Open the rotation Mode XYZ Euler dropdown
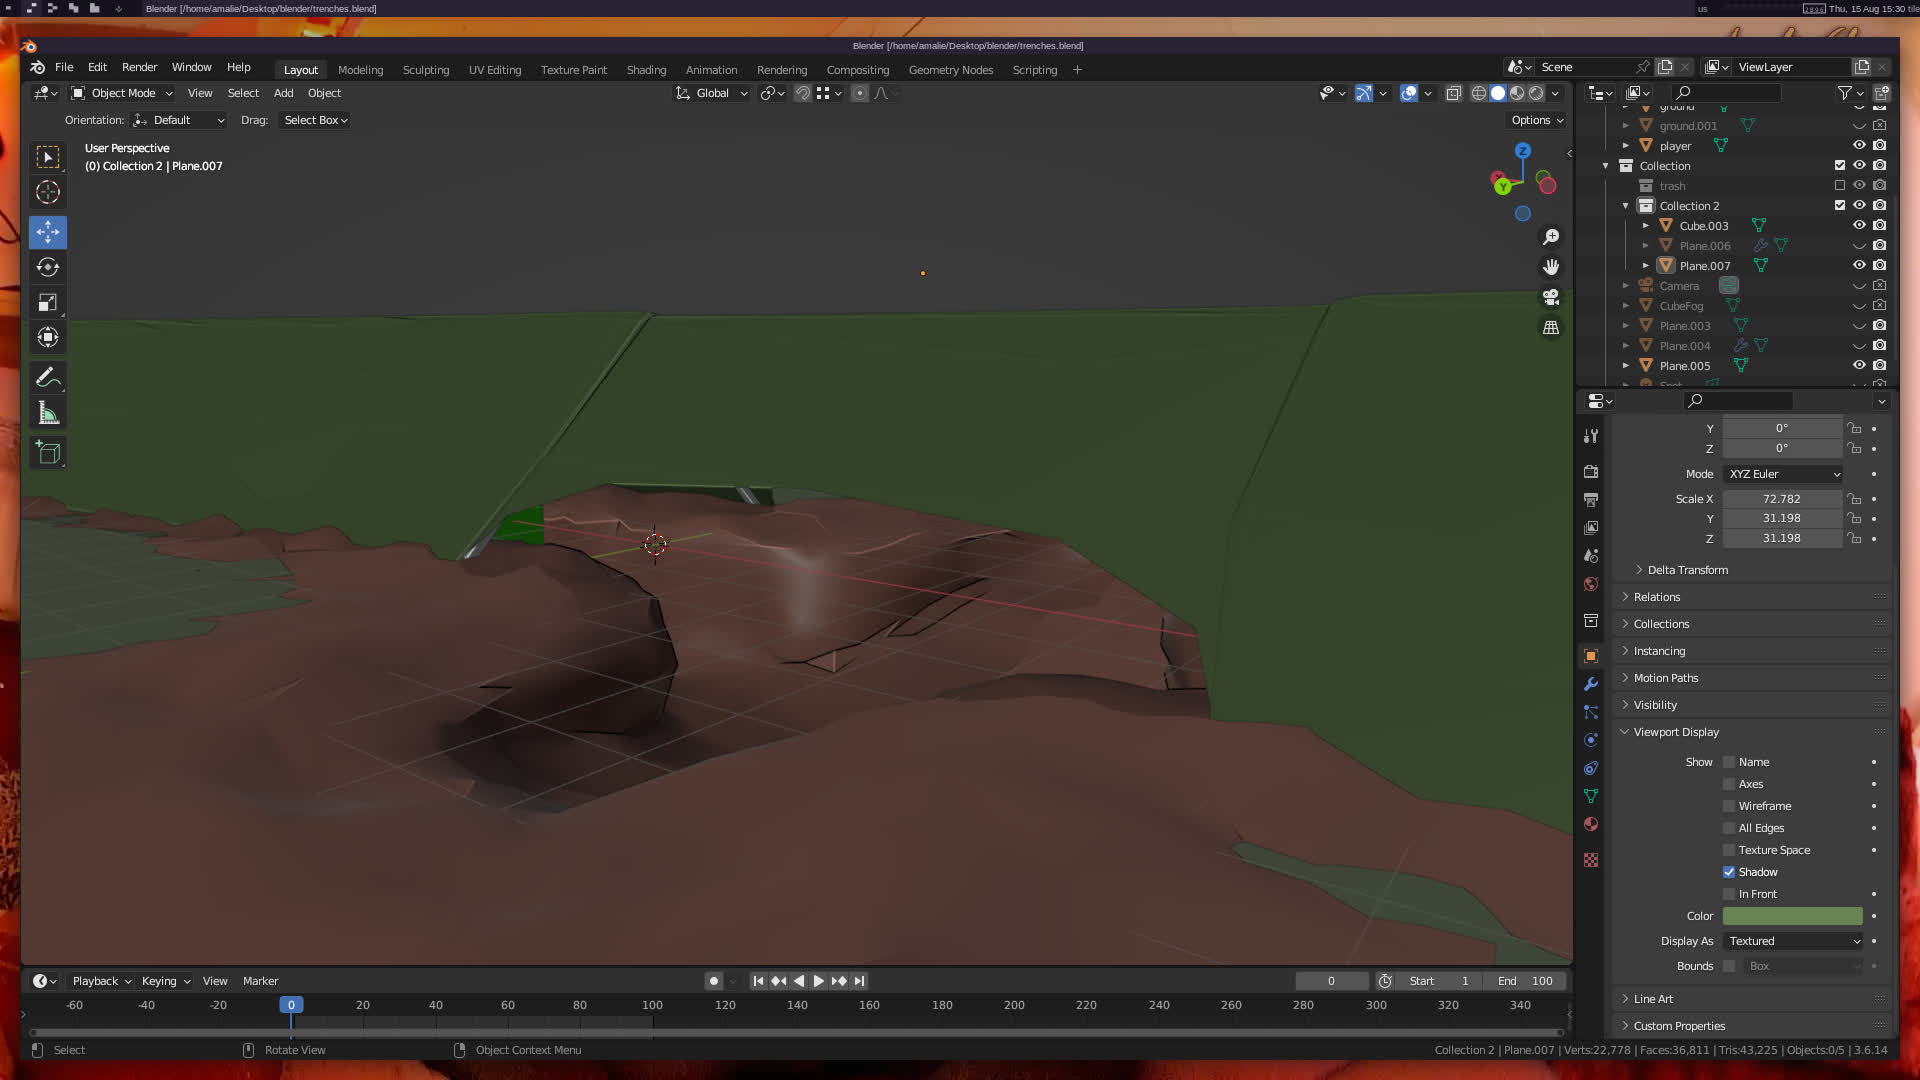This screenshot has height=1080, width=1920. pyautogui.click(x=1783, y=474)
